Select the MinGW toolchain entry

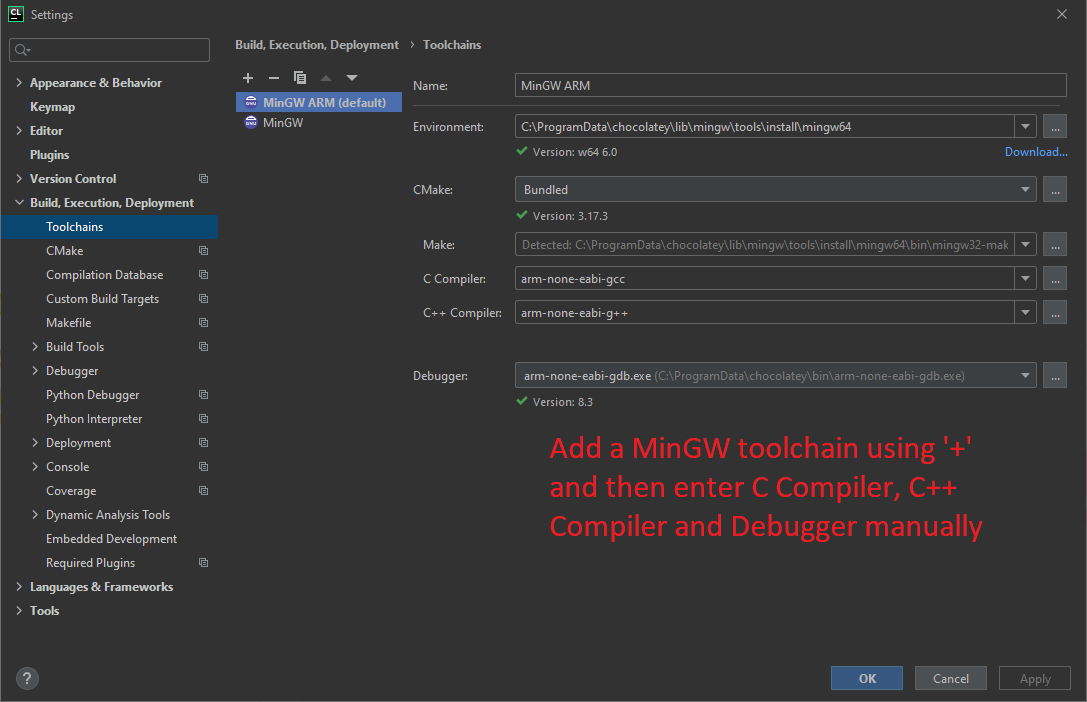click(319, 123)
